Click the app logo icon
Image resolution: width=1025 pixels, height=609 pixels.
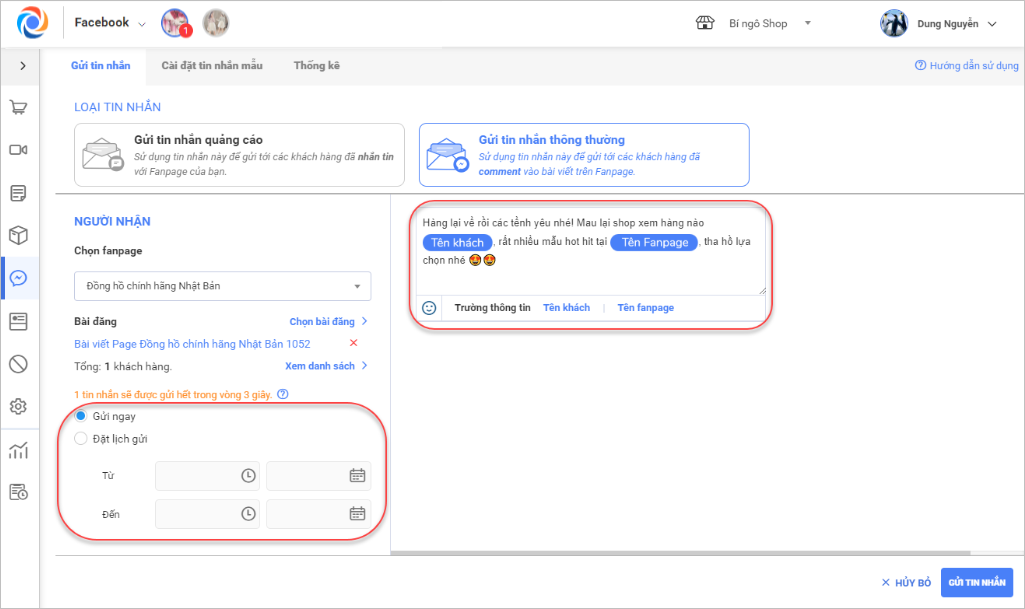click(x=32, y=23)
